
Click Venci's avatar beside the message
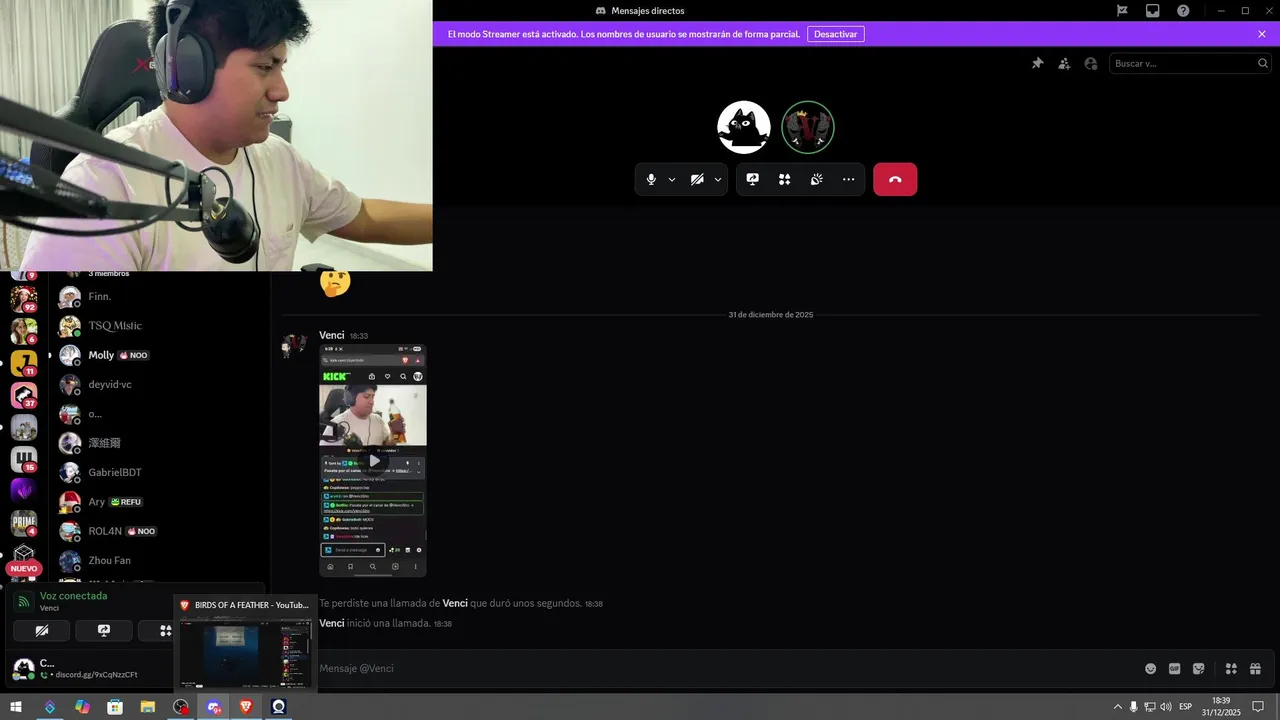tap(294, 345)
